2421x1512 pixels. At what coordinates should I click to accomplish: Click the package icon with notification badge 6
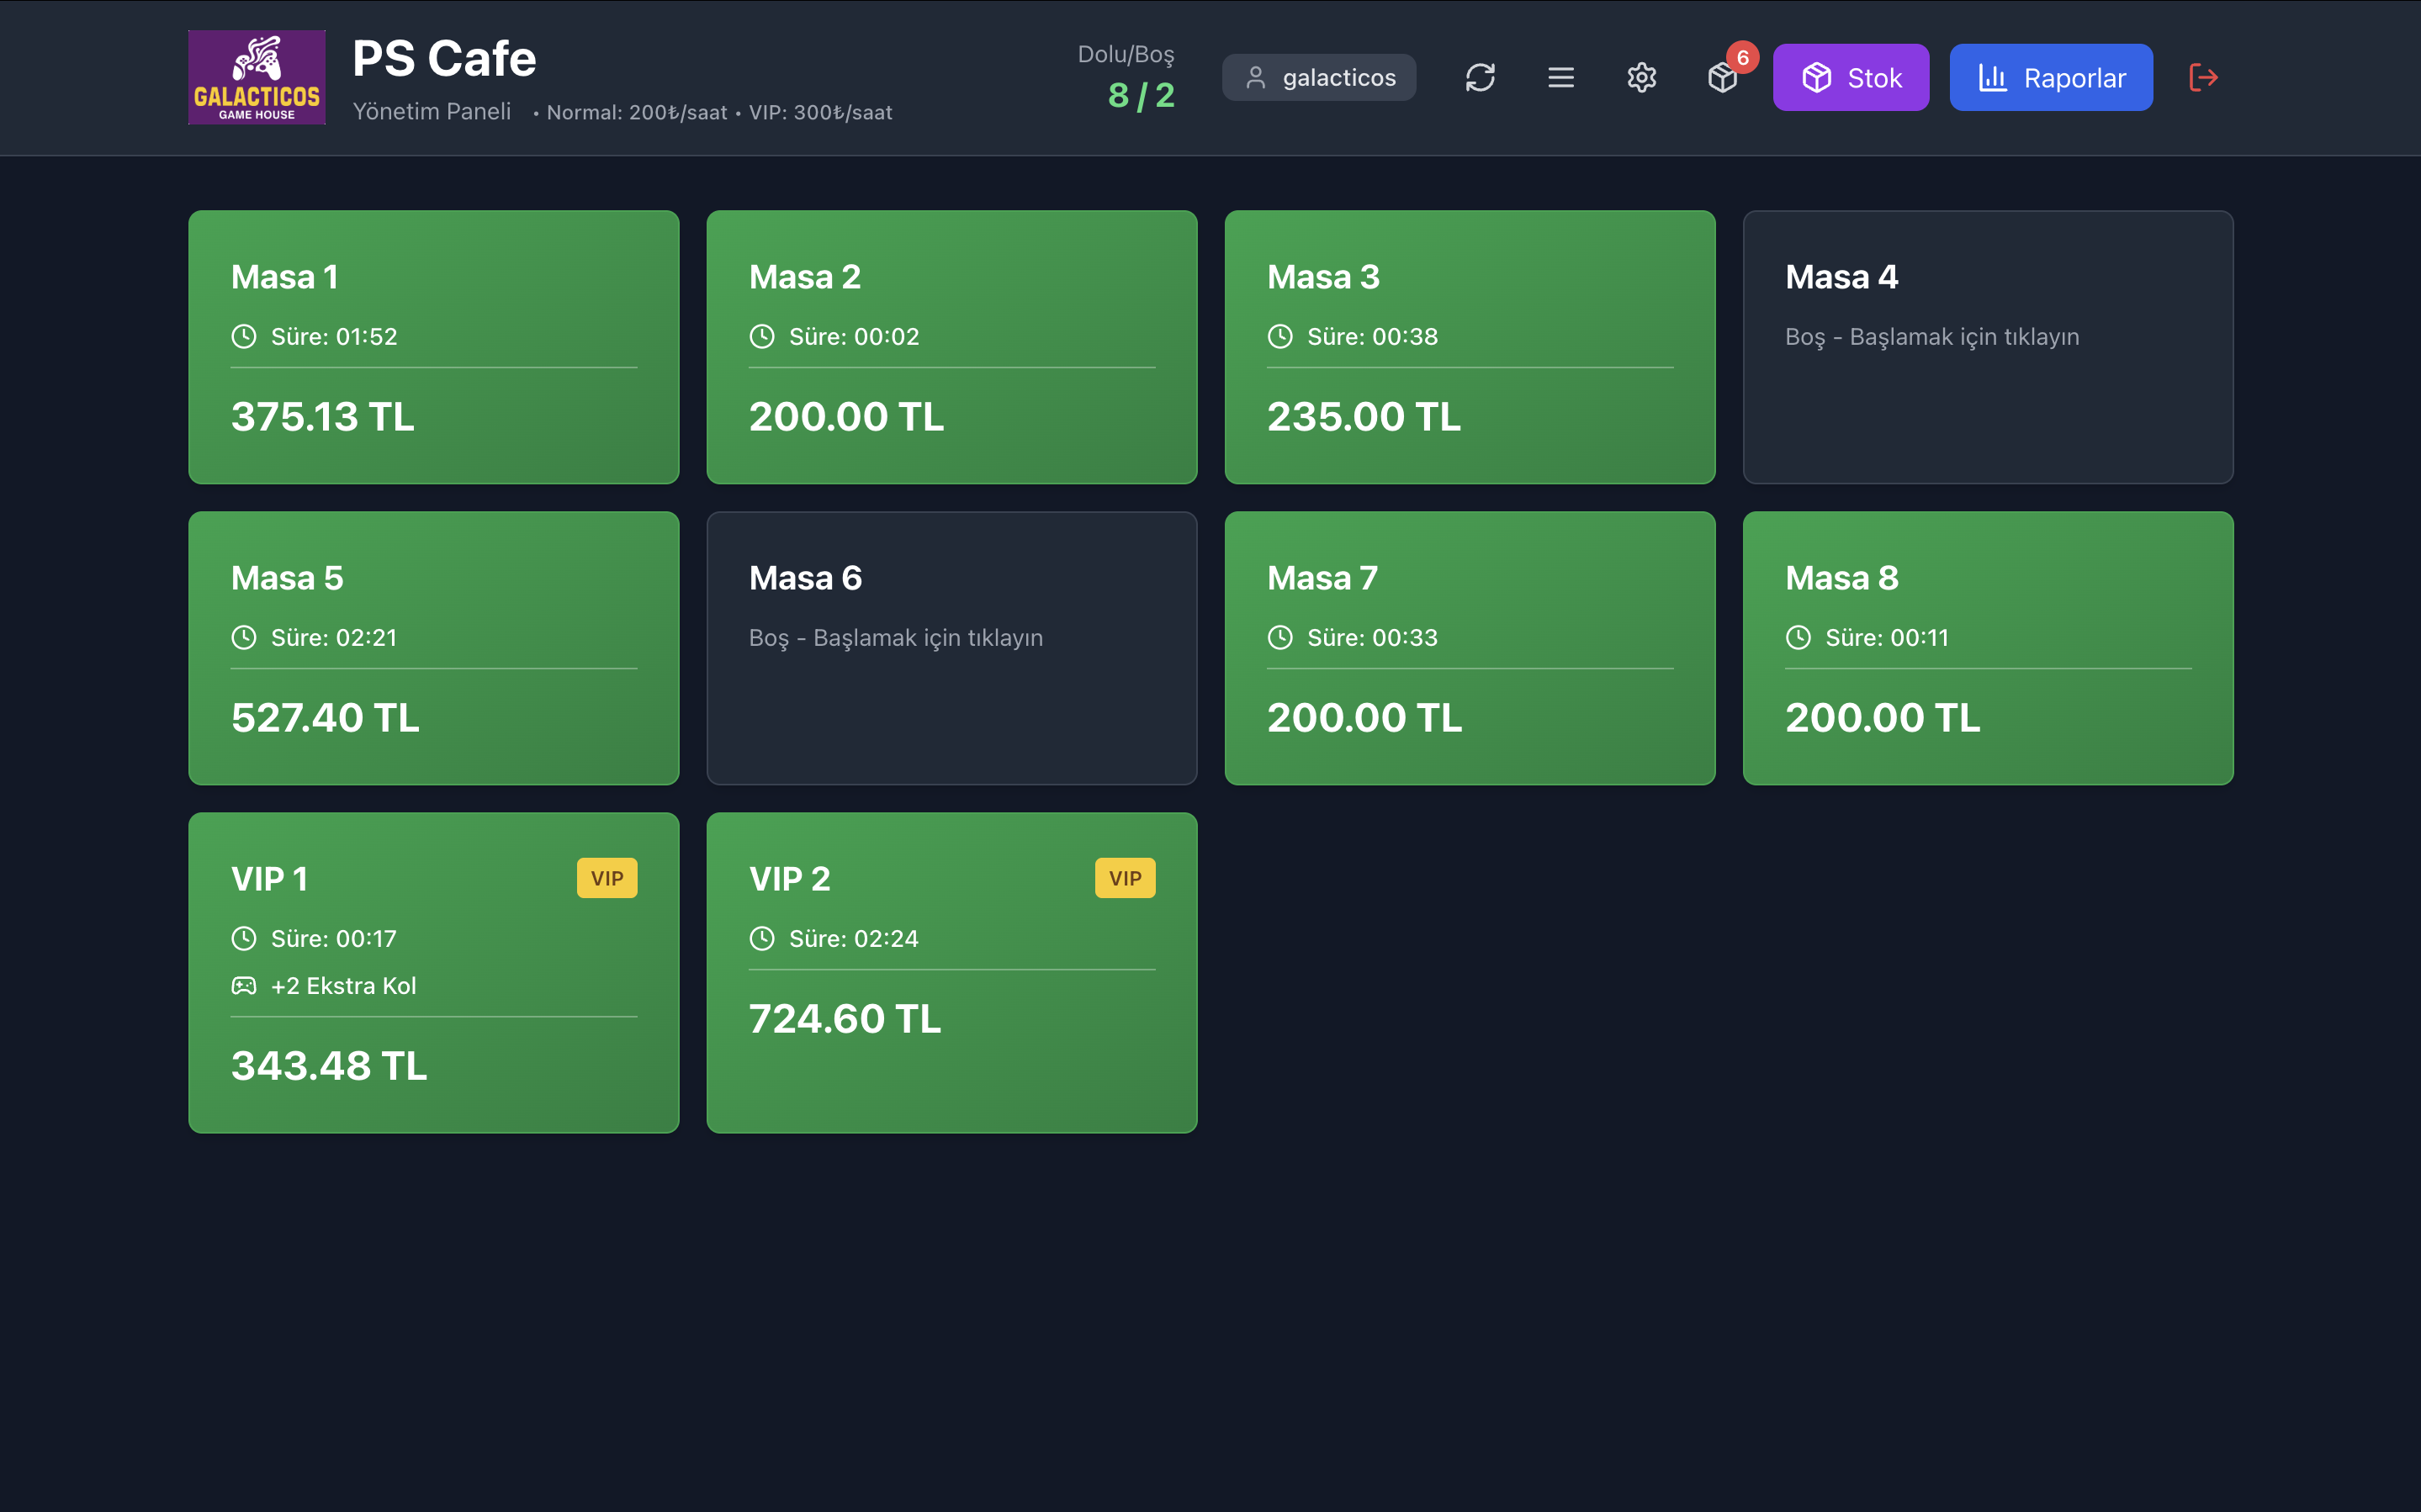click(x=1723, y=79)
